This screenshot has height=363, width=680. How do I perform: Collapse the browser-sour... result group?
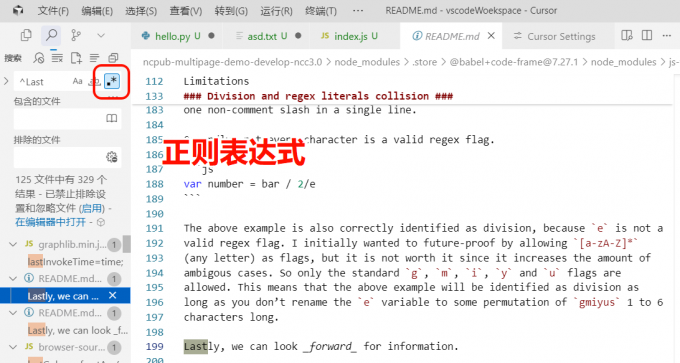point(13,347)
